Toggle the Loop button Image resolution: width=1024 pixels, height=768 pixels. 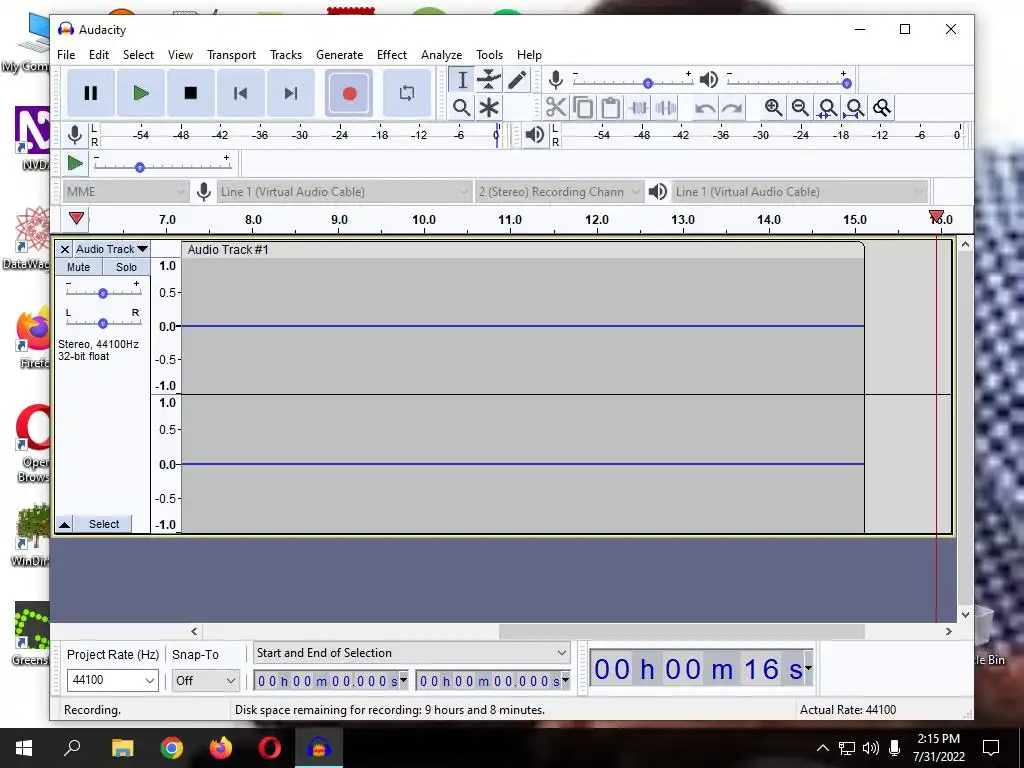[x=406, y=93]
